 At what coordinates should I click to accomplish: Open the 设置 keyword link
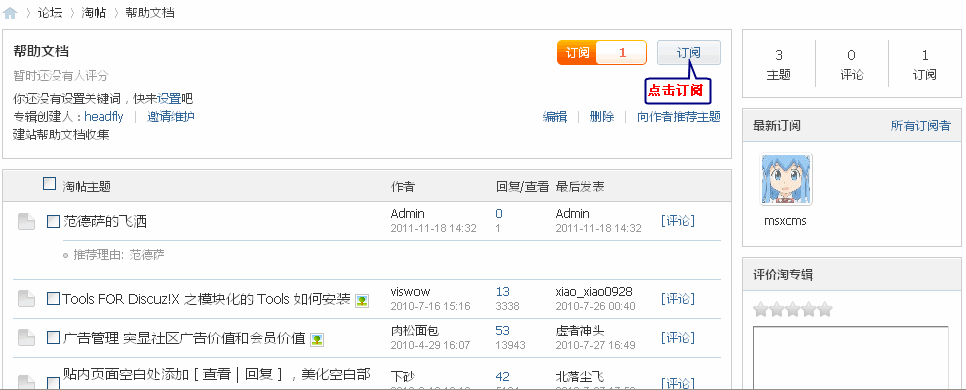click(169, 99)
